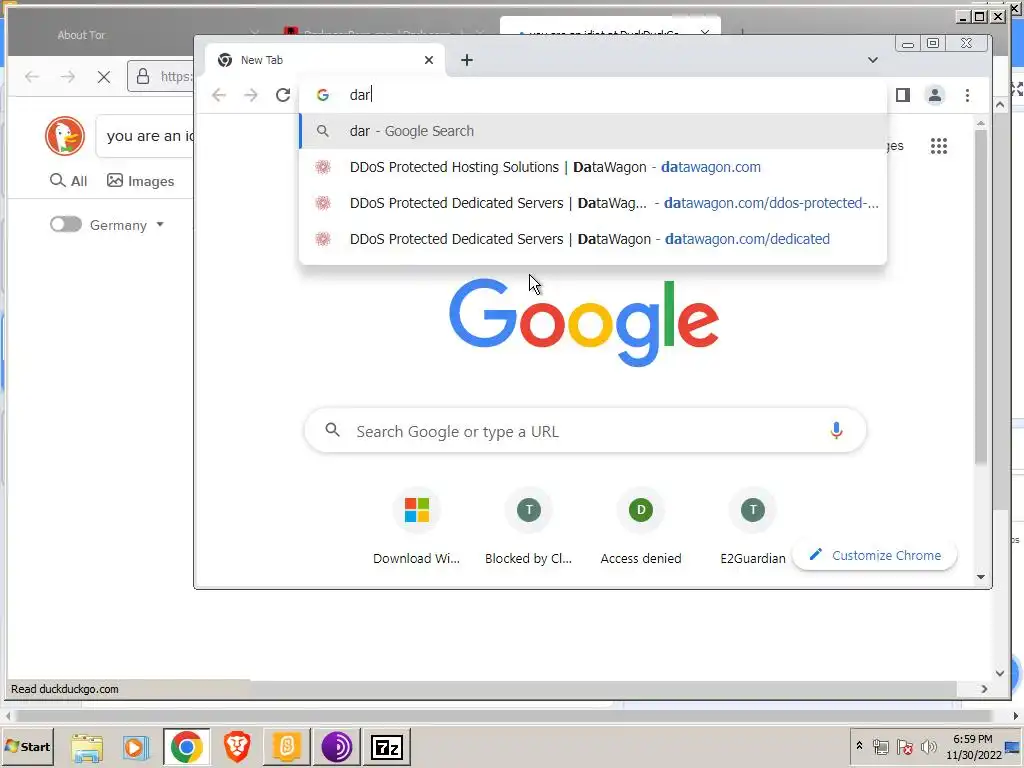This screenshot has height=768, width=1024.
Task: Select the All results tab on DuckDuckGo
Action: 69,181
